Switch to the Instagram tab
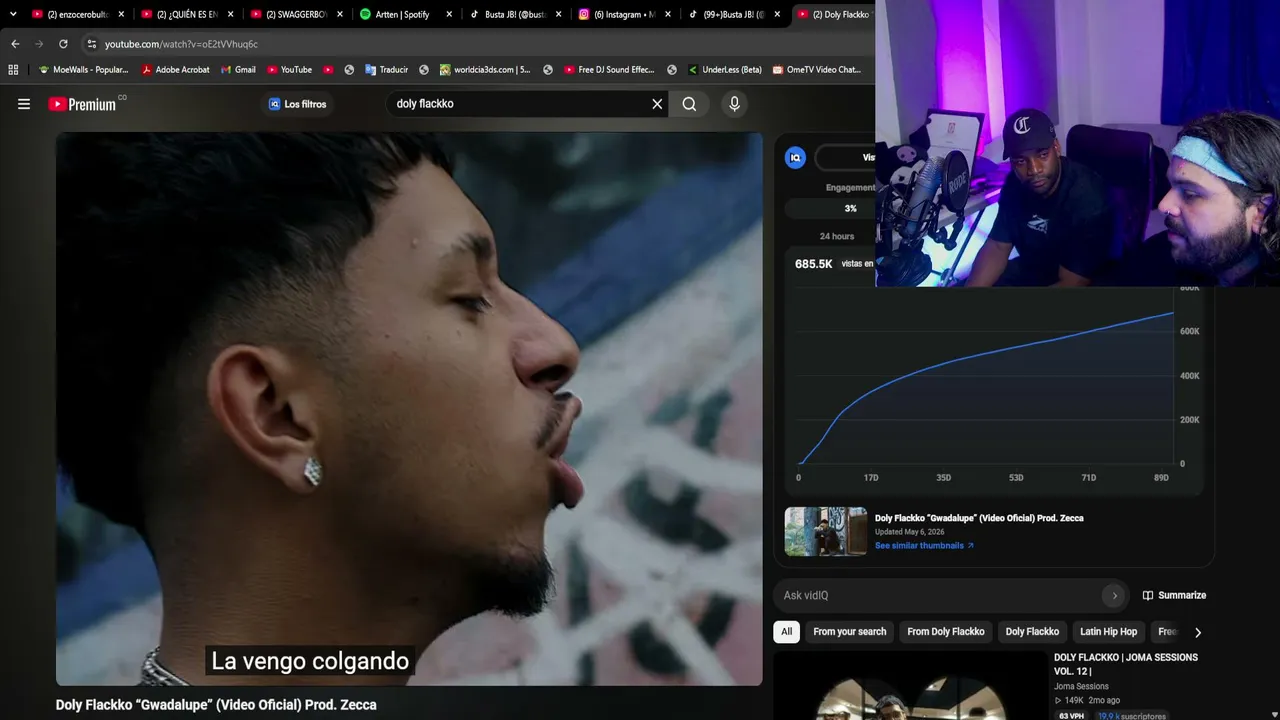The height and width of the screenshot is (720, 1280). tap(623, 14)
